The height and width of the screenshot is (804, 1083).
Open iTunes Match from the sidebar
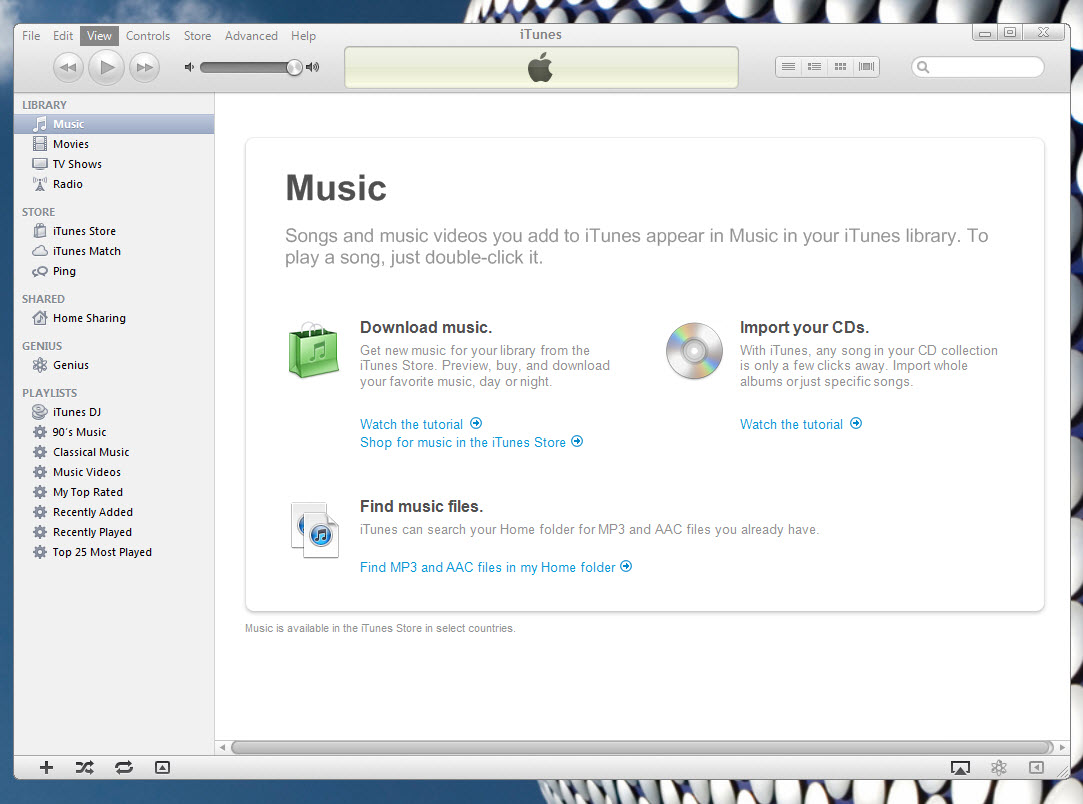(114, 251)
